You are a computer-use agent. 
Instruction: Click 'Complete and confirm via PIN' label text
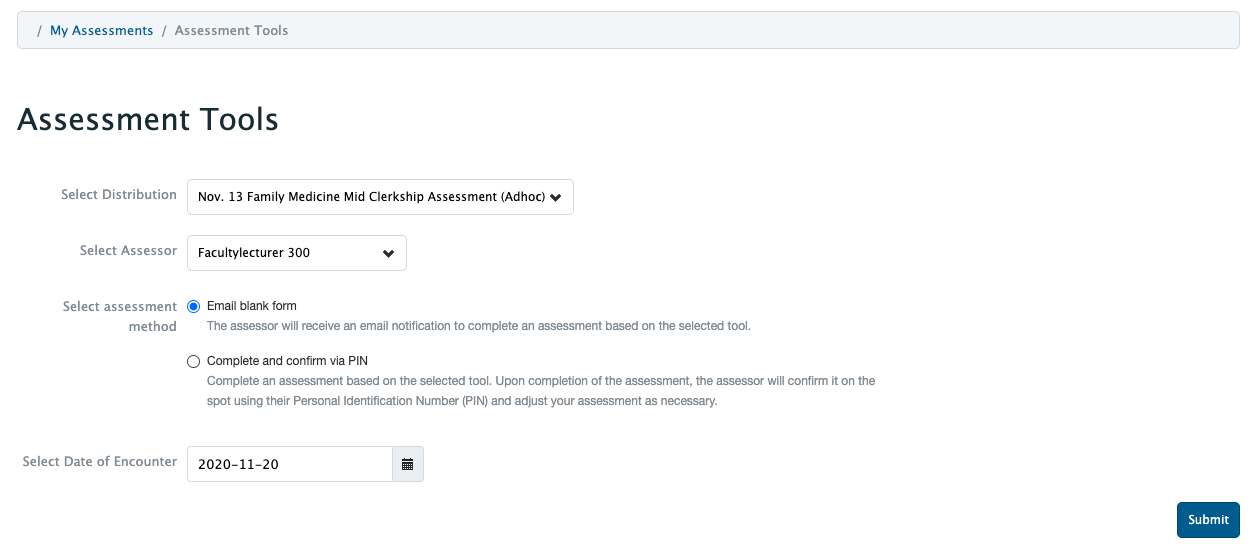coord(288,361)
